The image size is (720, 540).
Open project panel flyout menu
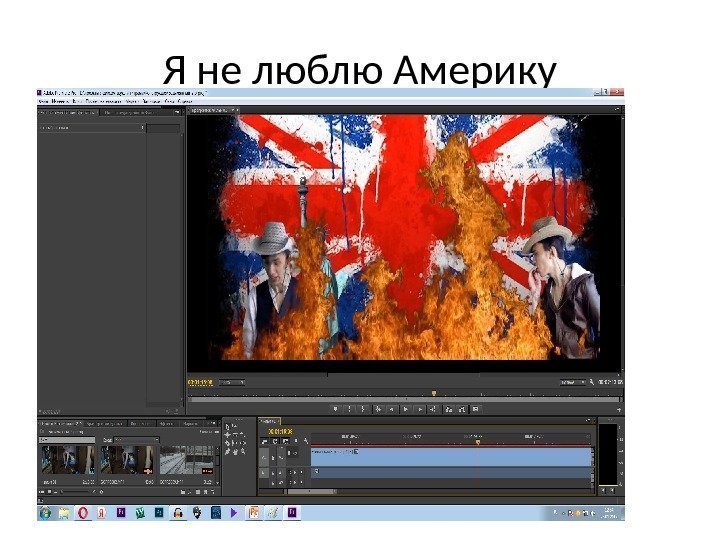coord(214,423)
